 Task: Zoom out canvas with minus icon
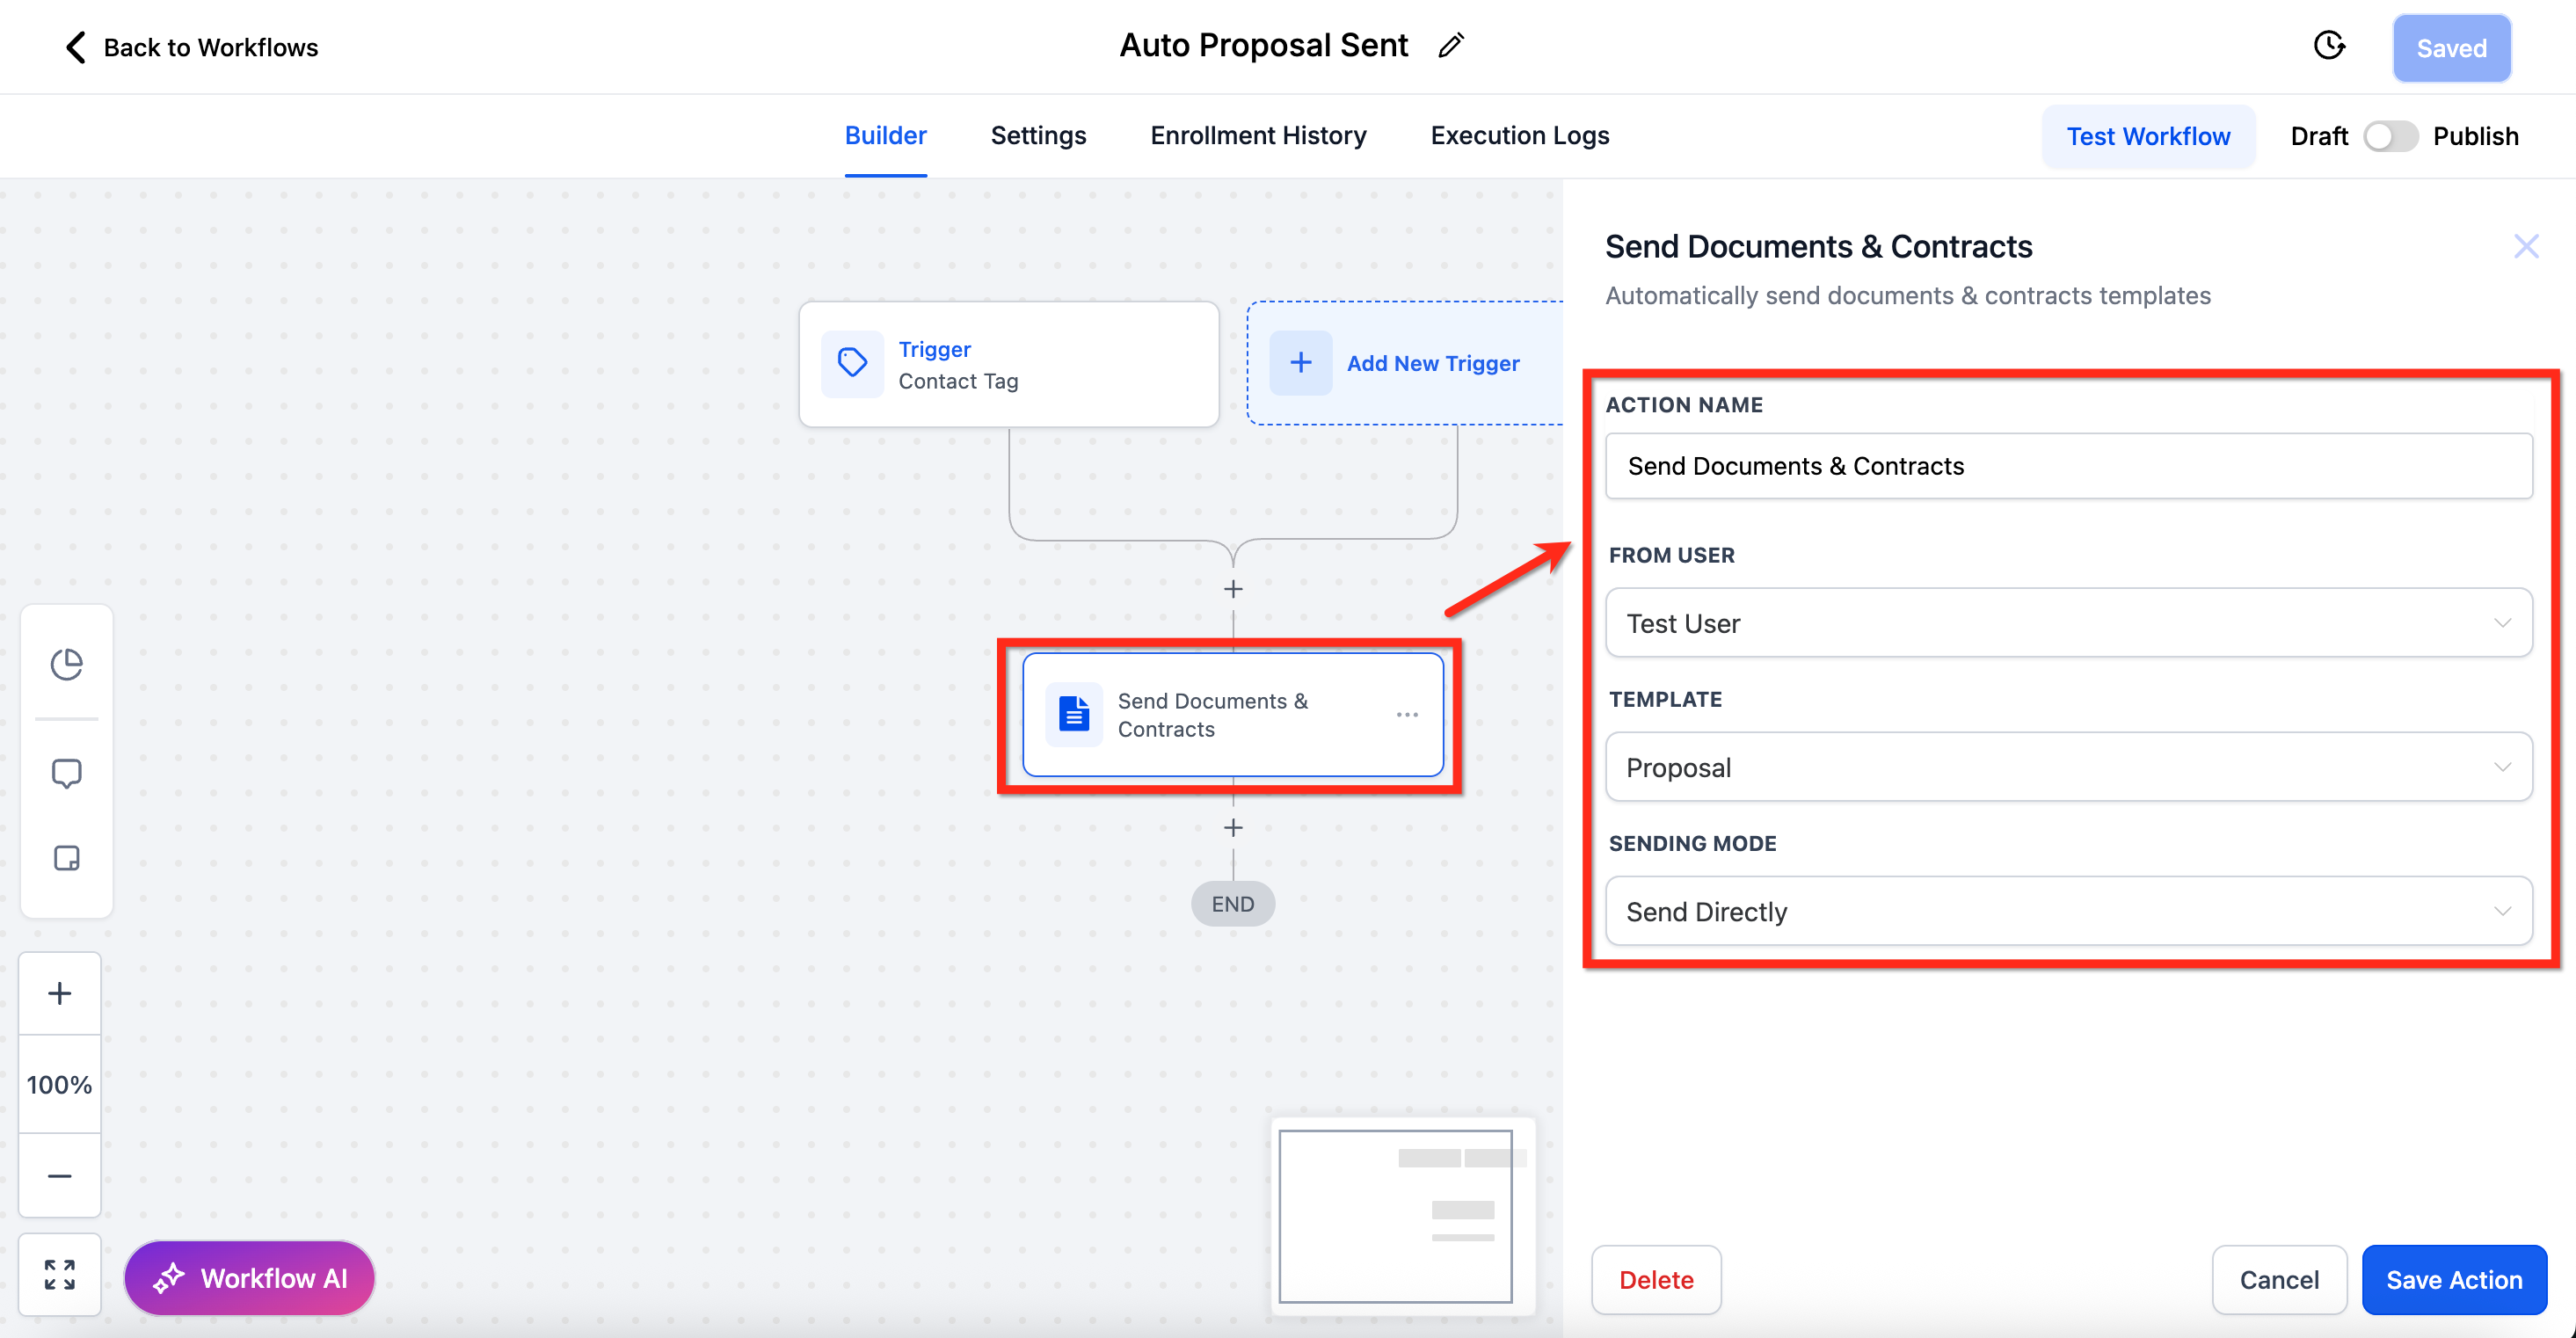60,1176
